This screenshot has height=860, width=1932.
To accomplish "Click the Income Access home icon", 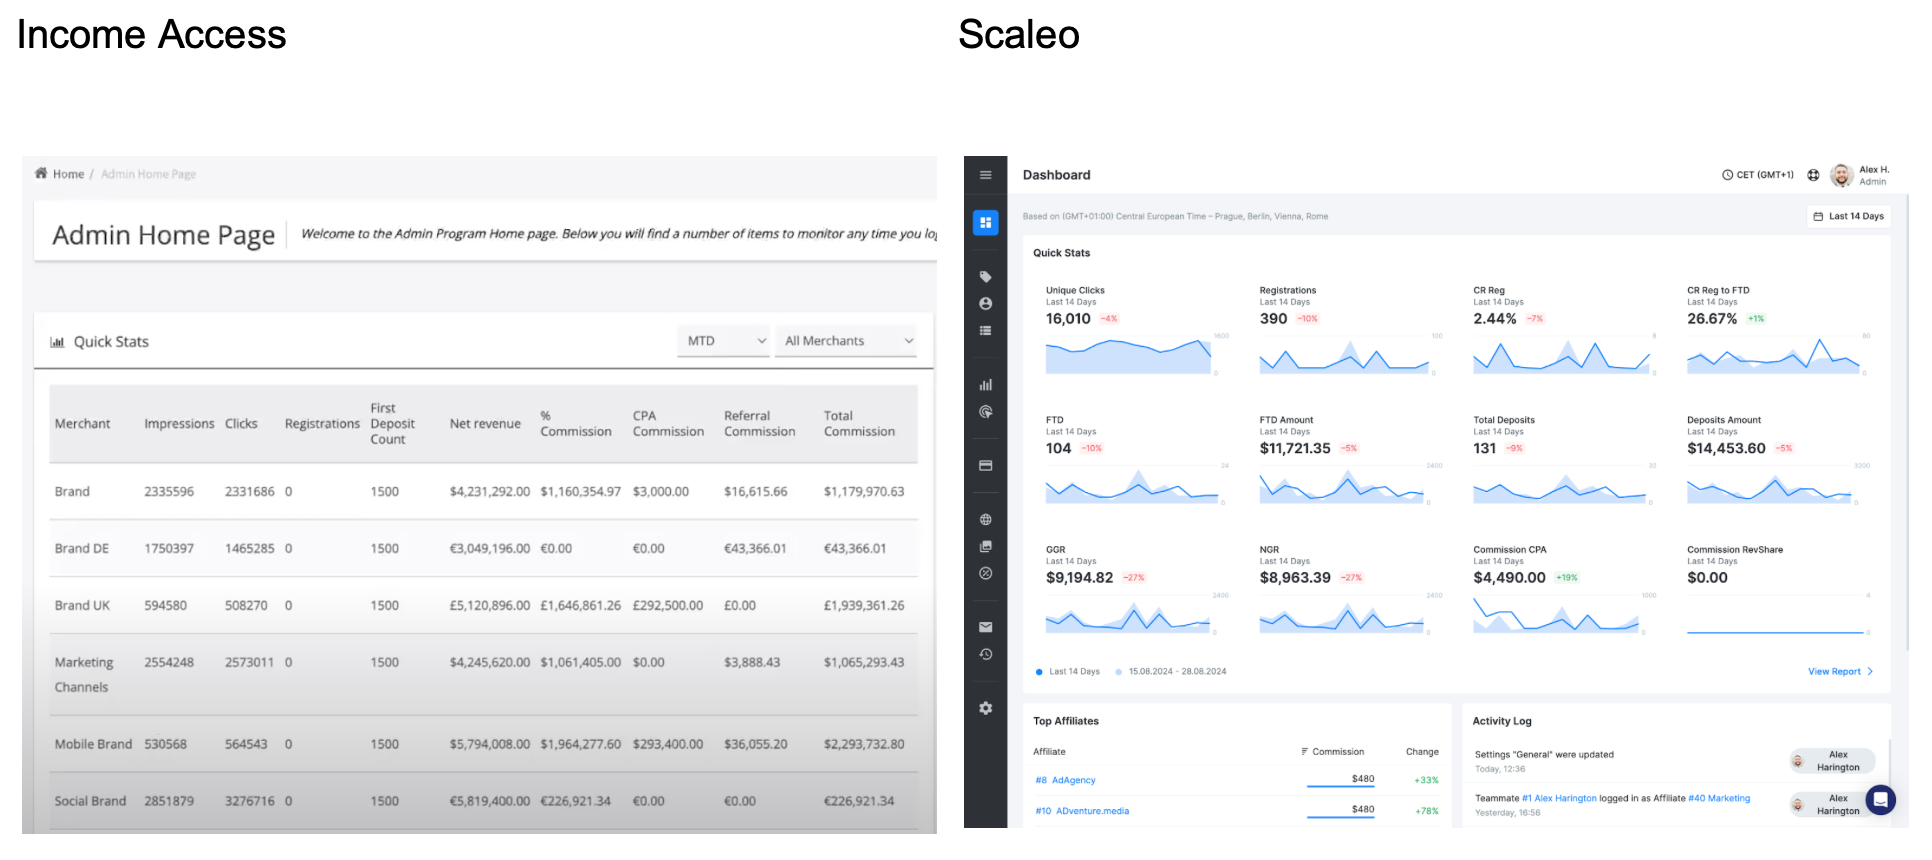I will point(41,173).
